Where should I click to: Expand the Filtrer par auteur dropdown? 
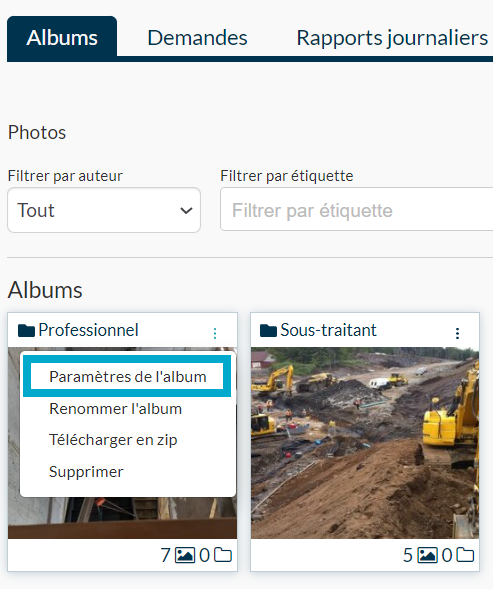pos(104,210)
